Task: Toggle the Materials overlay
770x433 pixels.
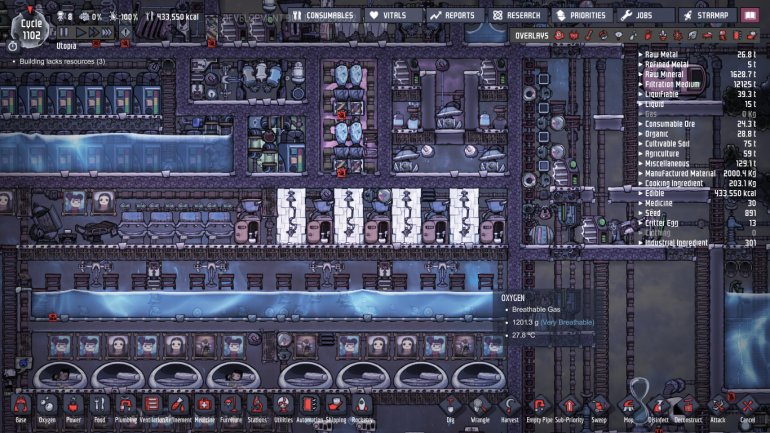Action: click(604, 35)
